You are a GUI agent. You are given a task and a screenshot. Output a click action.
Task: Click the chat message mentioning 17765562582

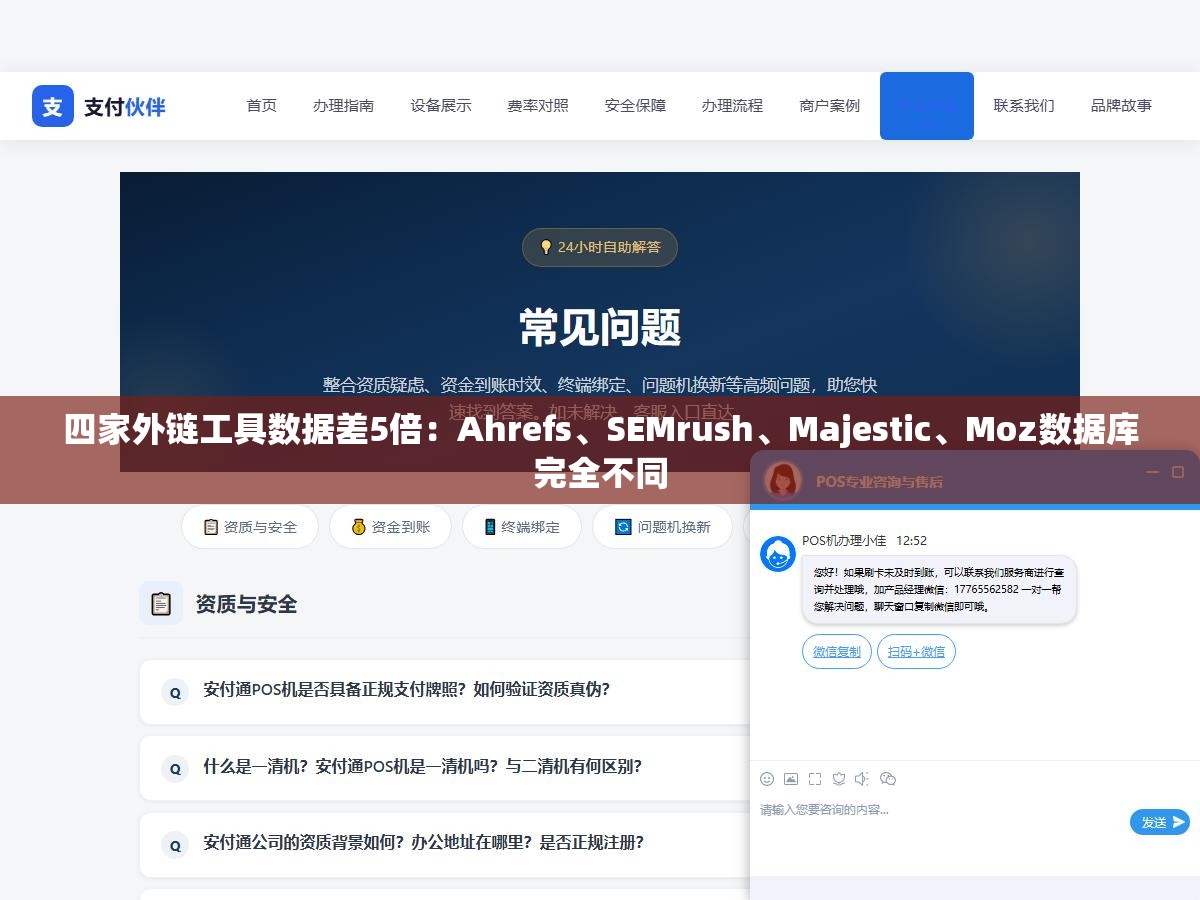[x=939, y=590]
